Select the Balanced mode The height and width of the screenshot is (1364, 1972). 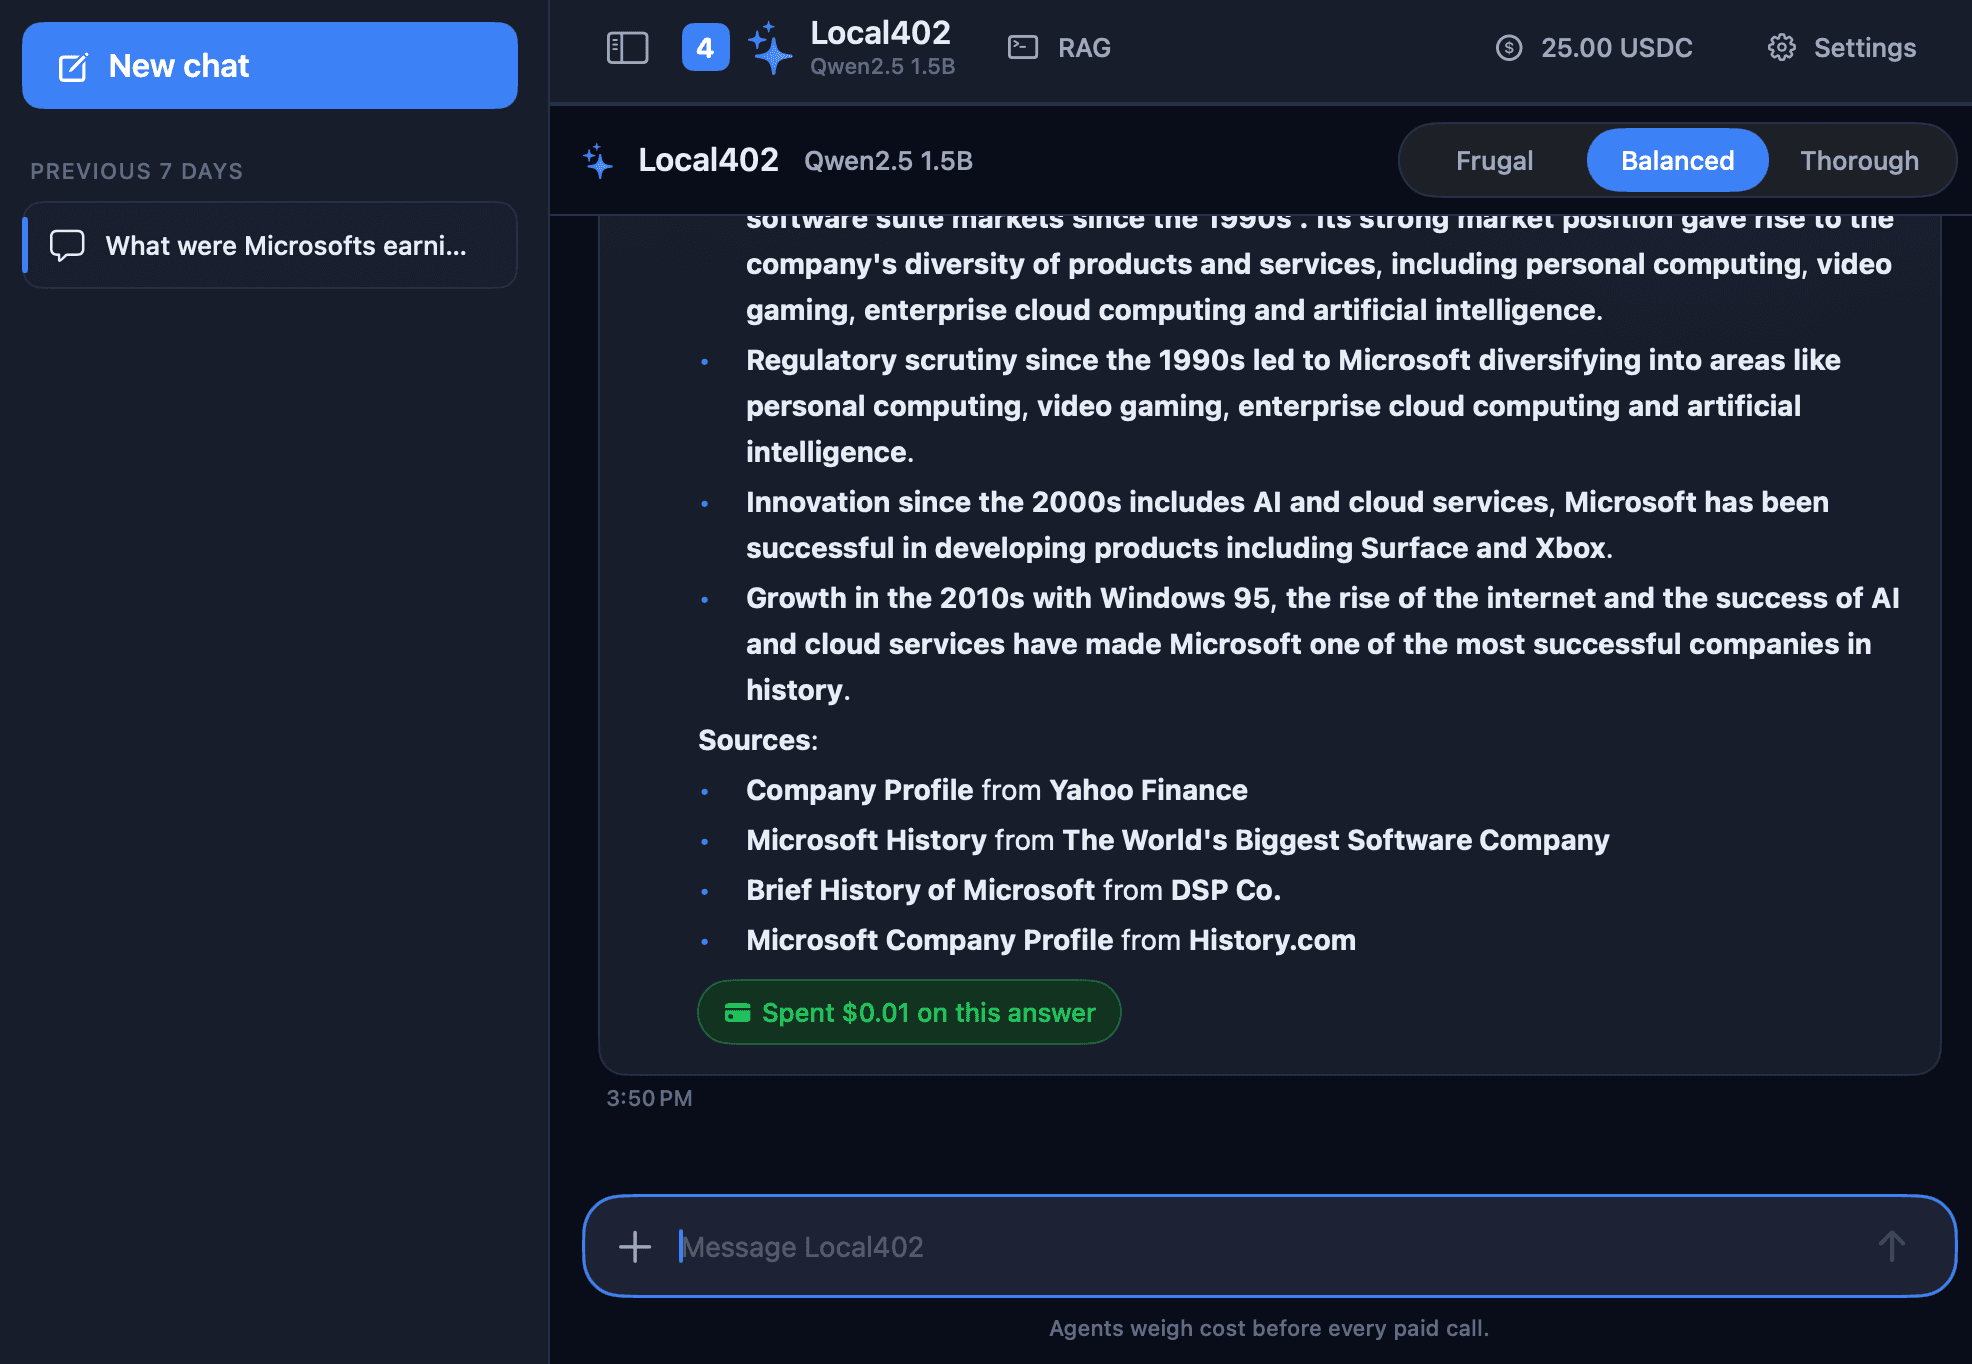(x=1677, y=161)
